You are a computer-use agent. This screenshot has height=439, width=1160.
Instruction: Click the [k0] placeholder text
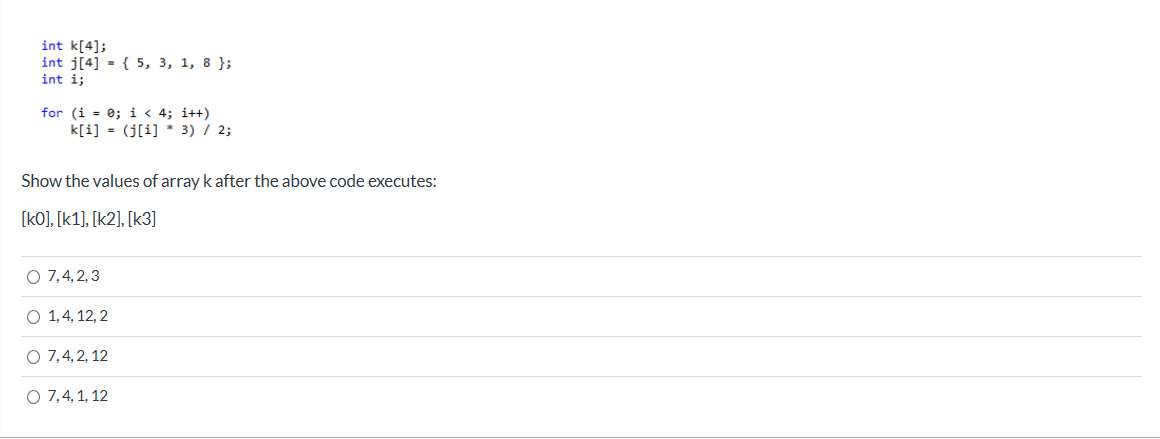point(36,219)
